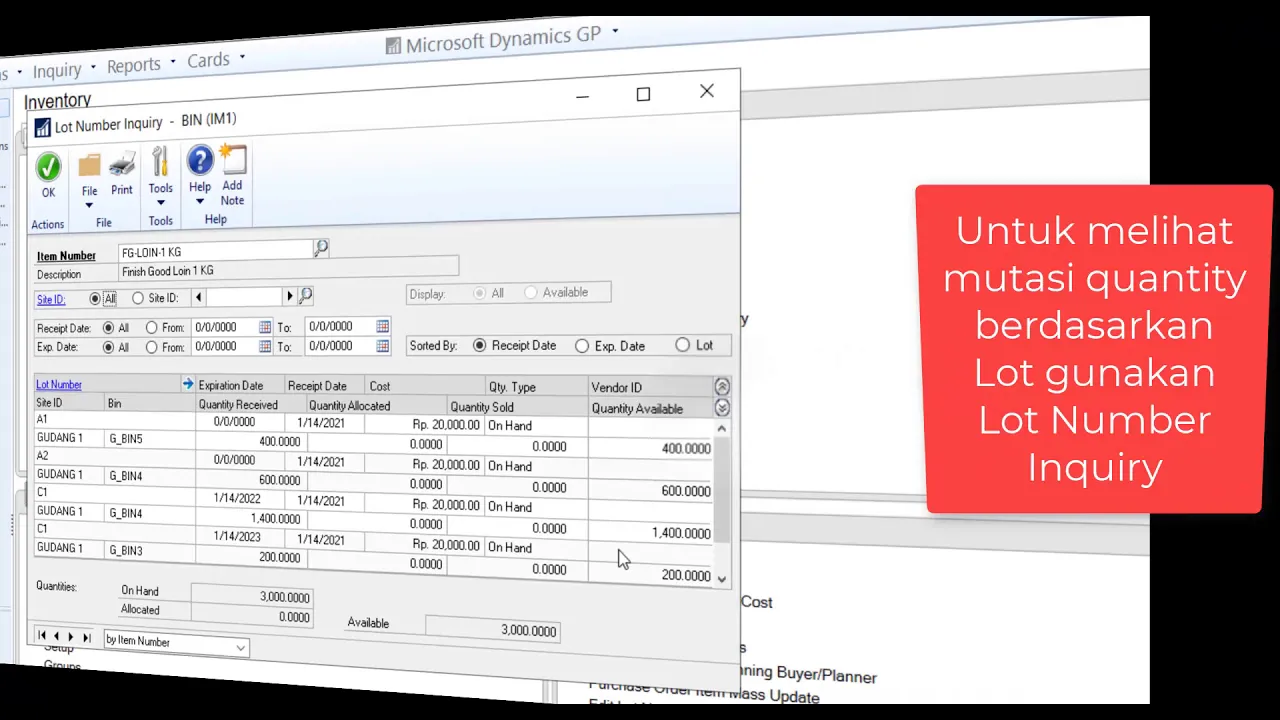The width and height of the screenshot is (1280, 720).
Task: Click blue arrow beside Lot Number header
Action: [x=187, y=384]
